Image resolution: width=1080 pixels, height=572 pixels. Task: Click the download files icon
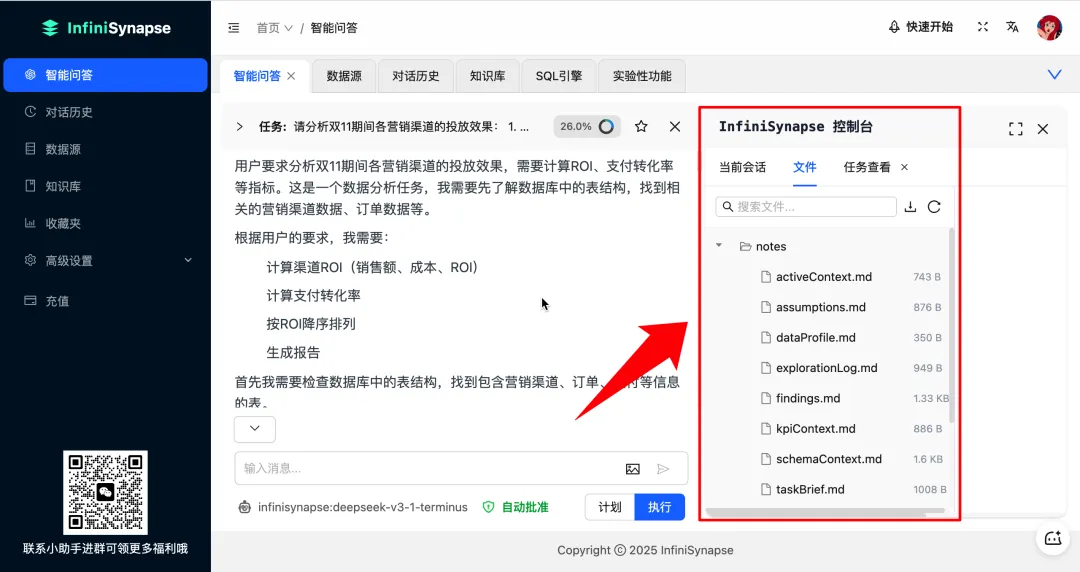click(x=910, y=207)
